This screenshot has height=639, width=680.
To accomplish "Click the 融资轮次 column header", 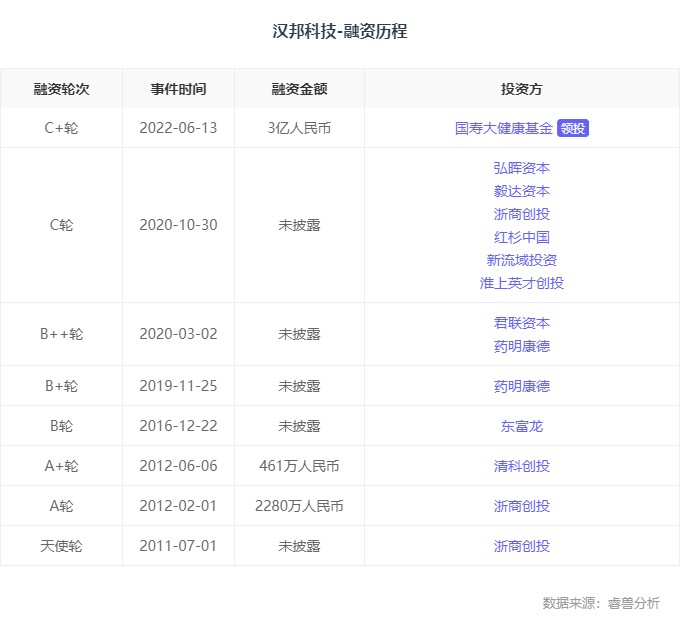I will tap(61, 89).
